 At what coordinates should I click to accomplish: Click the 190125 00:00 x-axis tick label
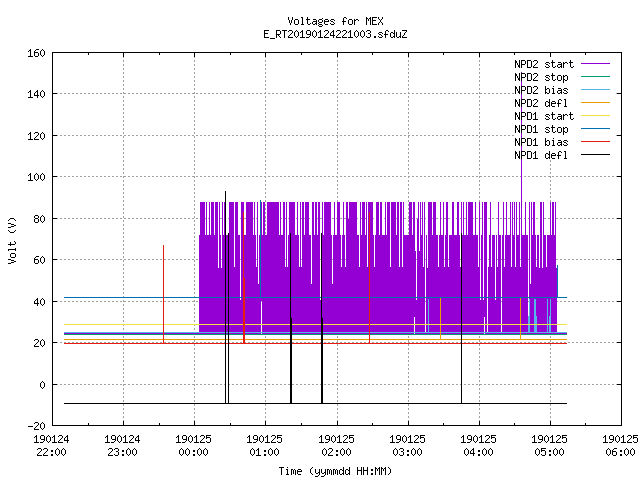[193, 446]
